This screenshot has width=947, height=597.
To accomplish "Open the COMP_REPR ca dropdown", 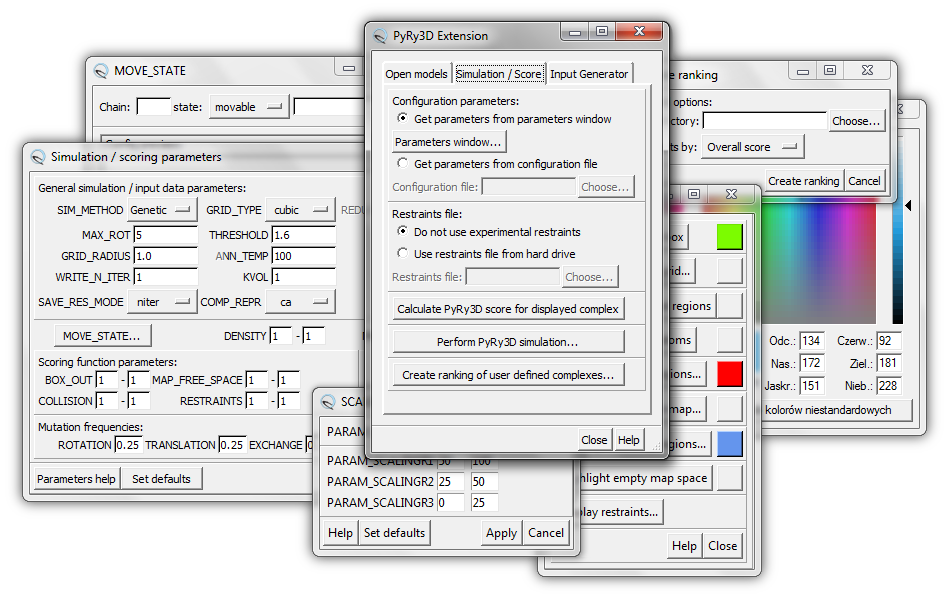I will [x=301, y=302].
